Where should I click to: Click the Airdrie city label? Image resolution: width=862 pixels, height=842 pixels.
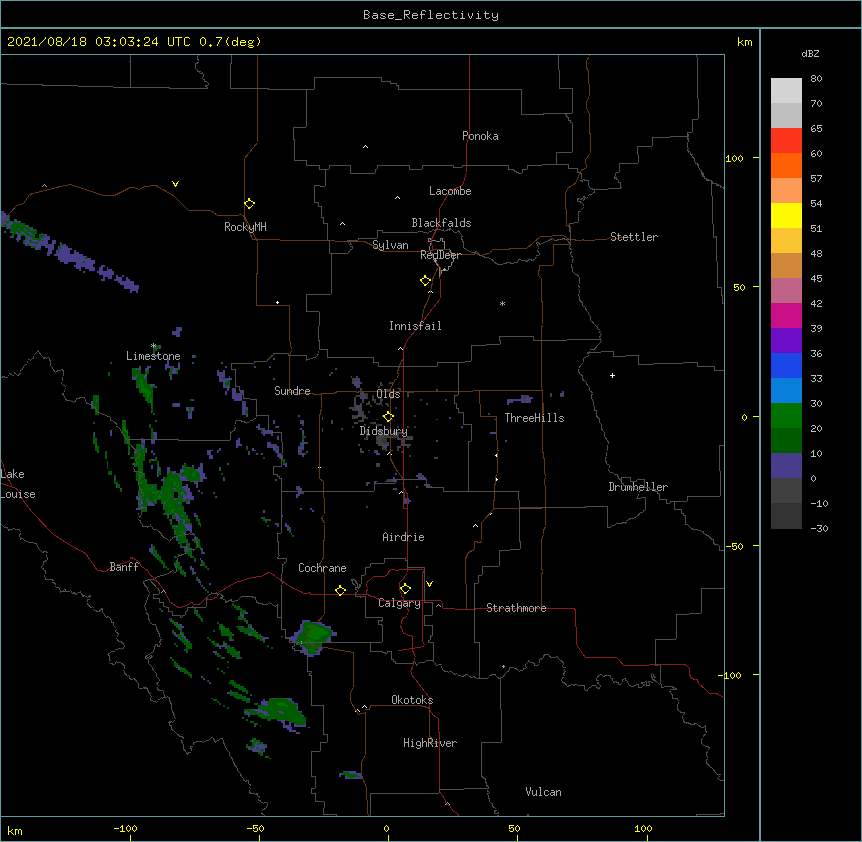tap(404, 537)
